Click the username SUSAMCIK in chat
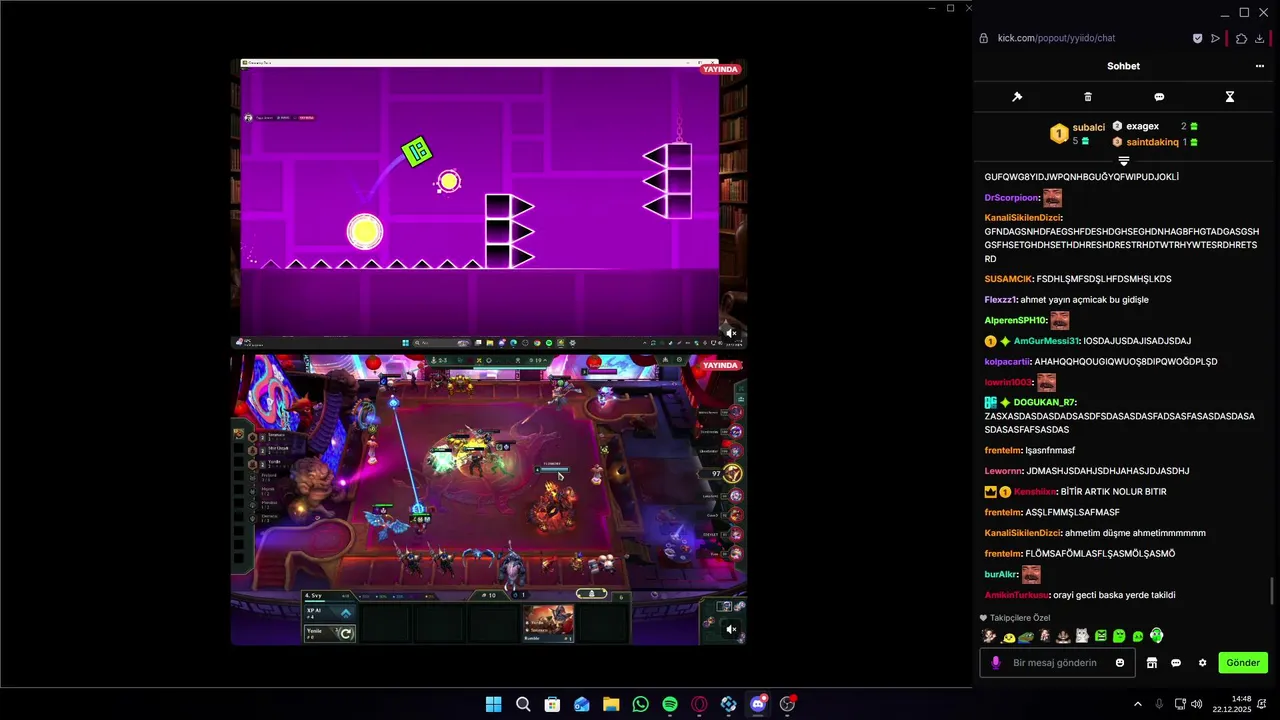The height and width of the screenshot is (720, 1280). [1008, 279]
